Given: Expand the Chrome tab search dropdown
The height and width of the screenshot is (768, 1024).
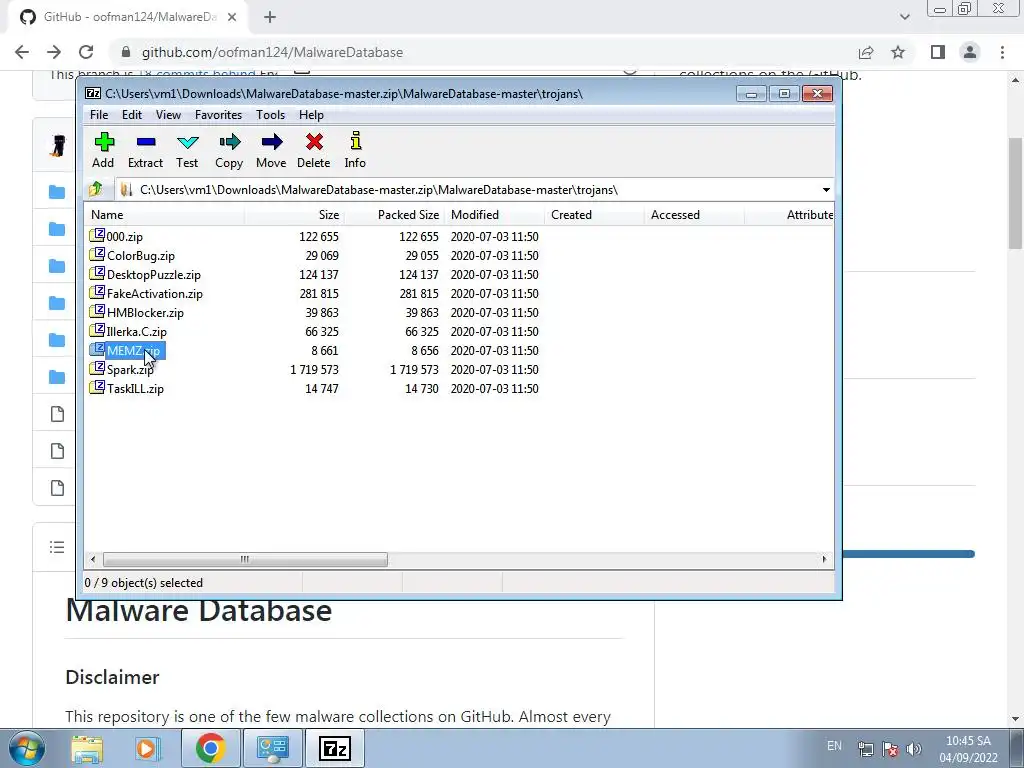Looking at the screenshot, I should coord(904,18).
